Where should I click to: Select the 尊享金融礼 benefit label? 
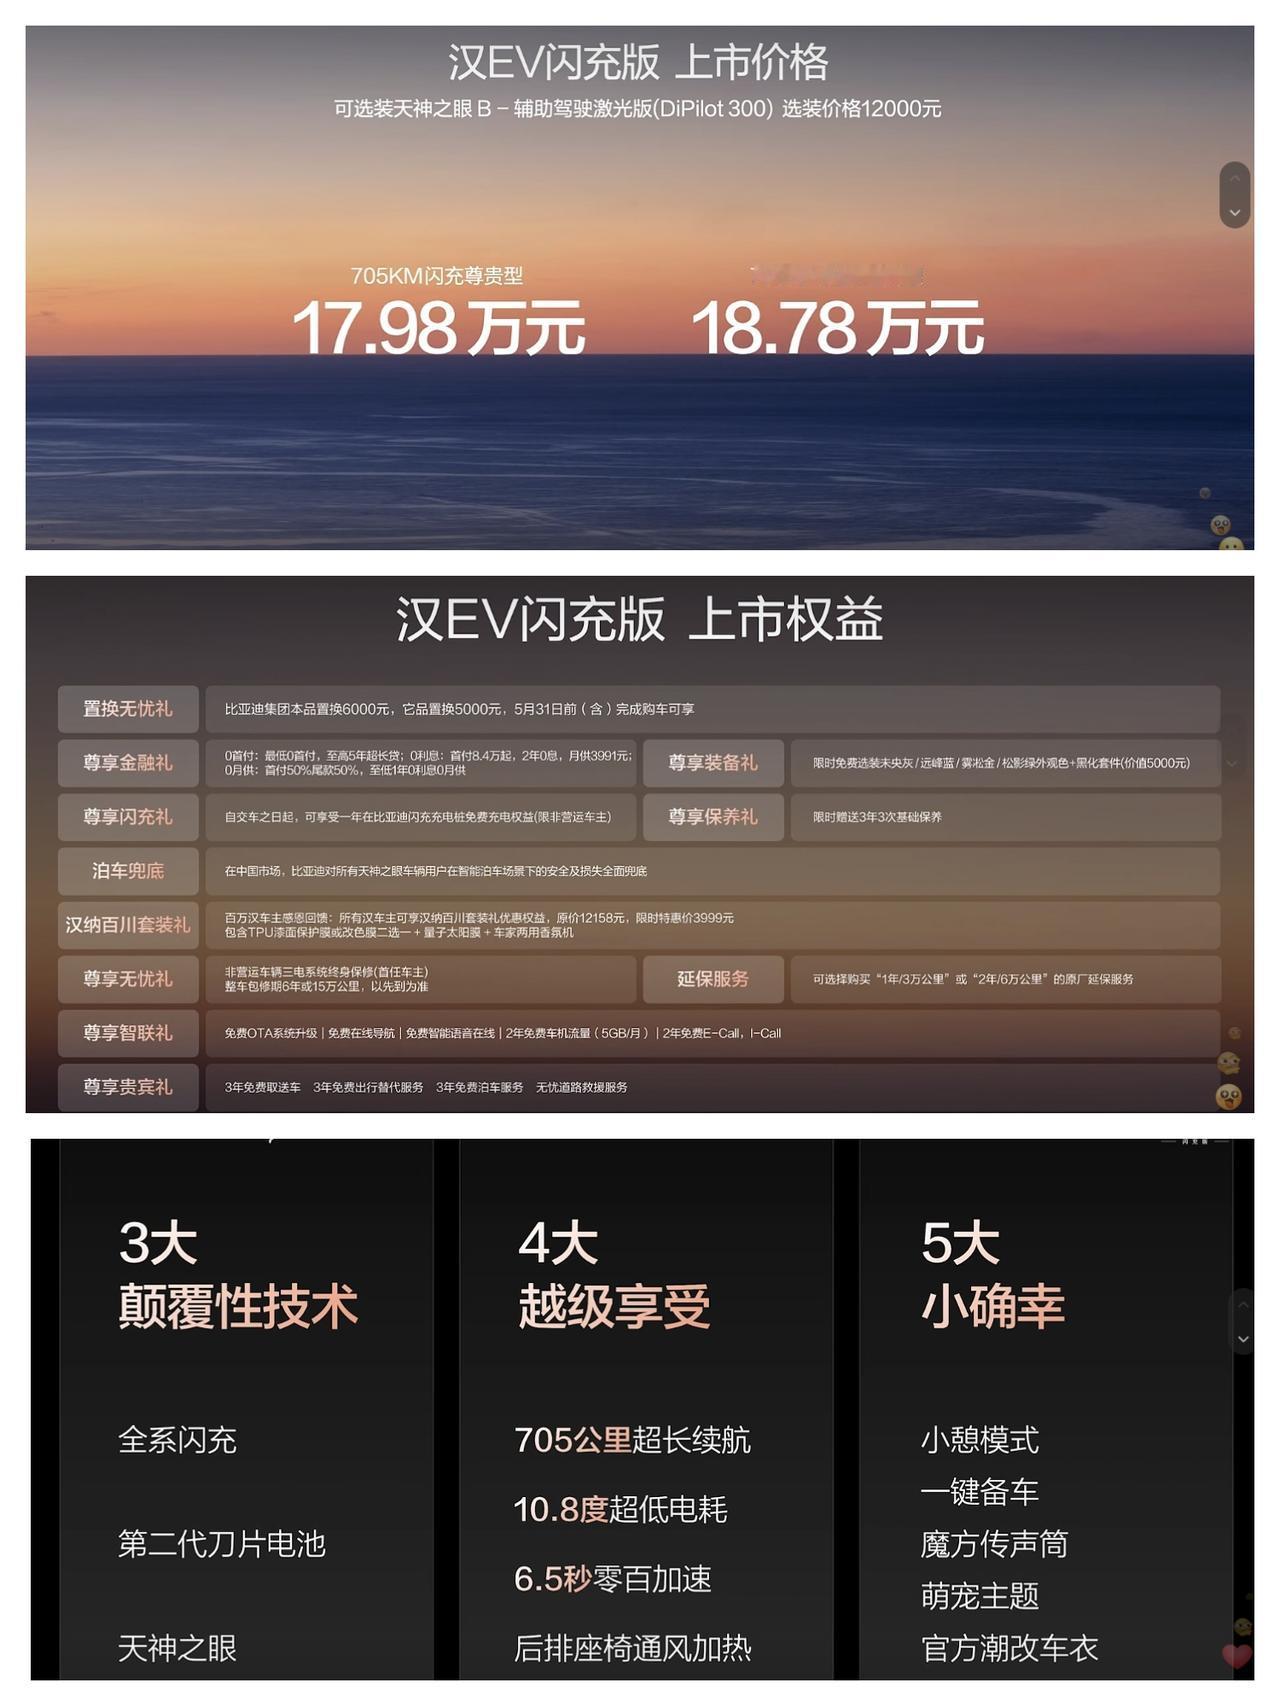(128, 763)
